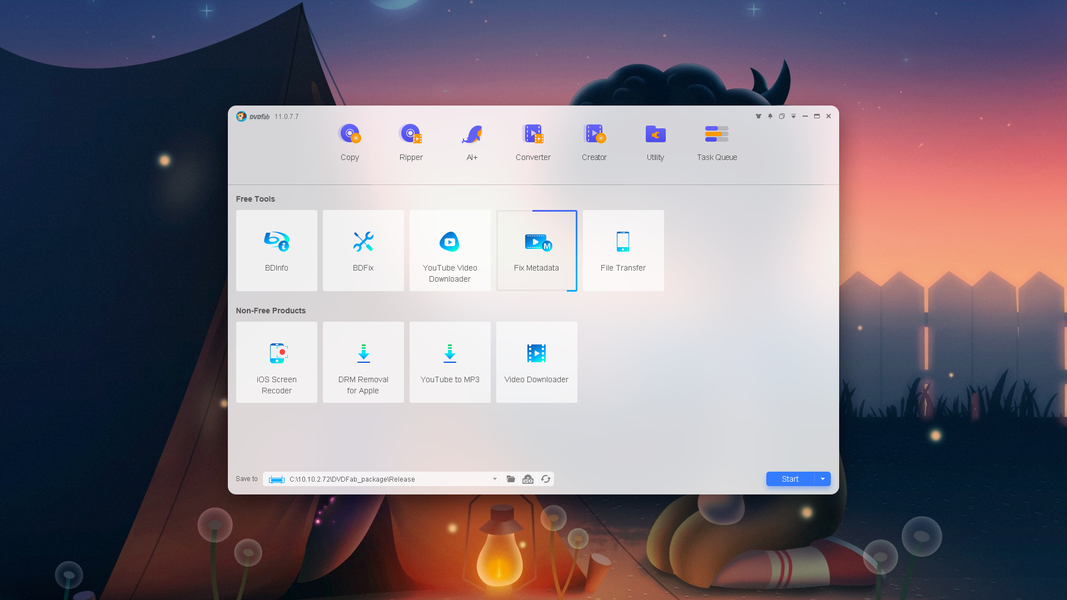The height and width of the screenshot is (600, 1067).
Task: Click the mini-window icon in title bar
Action: tap(782, 116)
